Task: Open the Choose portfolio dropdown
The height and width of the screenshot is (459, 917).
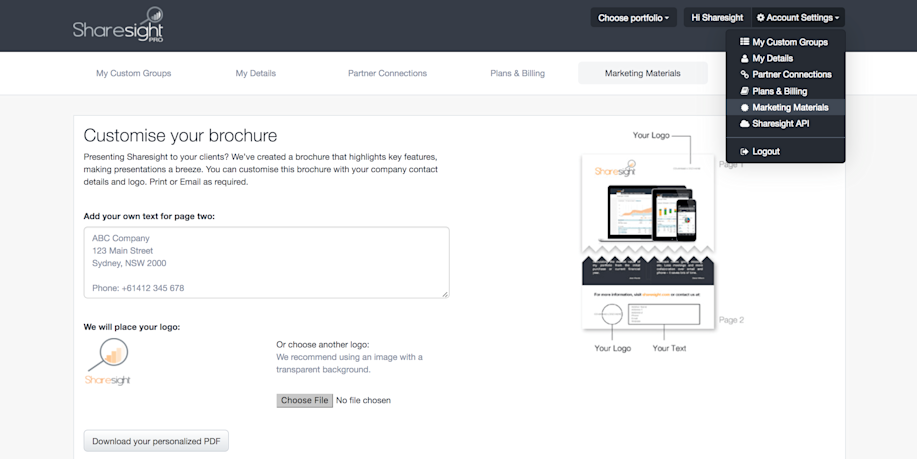Action: pos(633,18)
